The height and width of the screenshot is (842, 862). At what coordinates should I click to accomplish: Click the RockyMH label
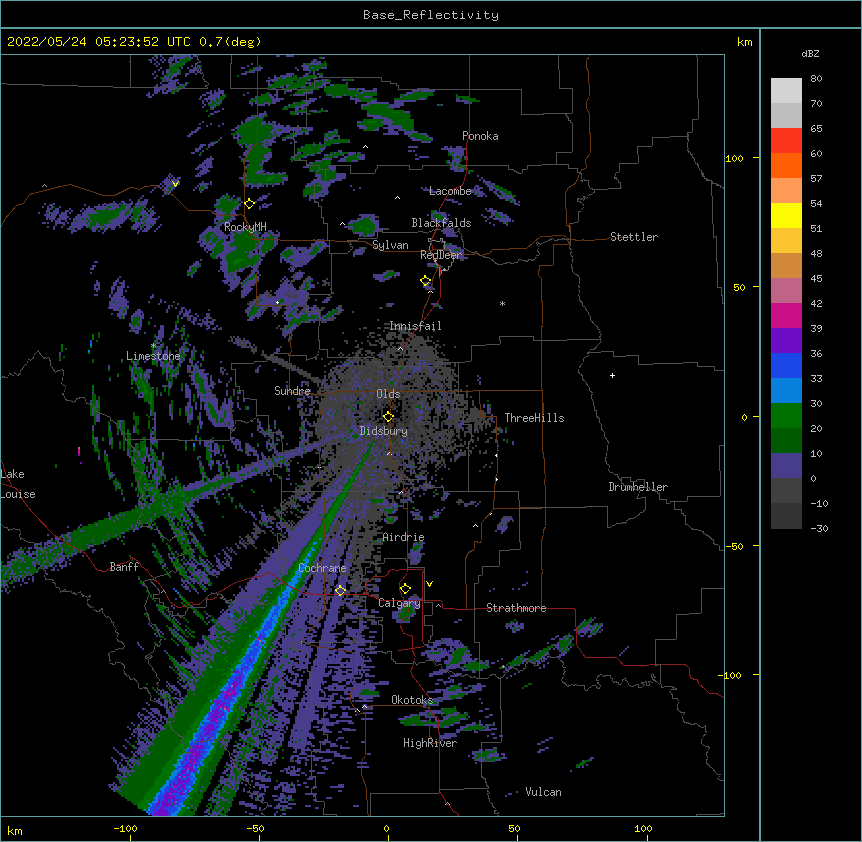245,227
